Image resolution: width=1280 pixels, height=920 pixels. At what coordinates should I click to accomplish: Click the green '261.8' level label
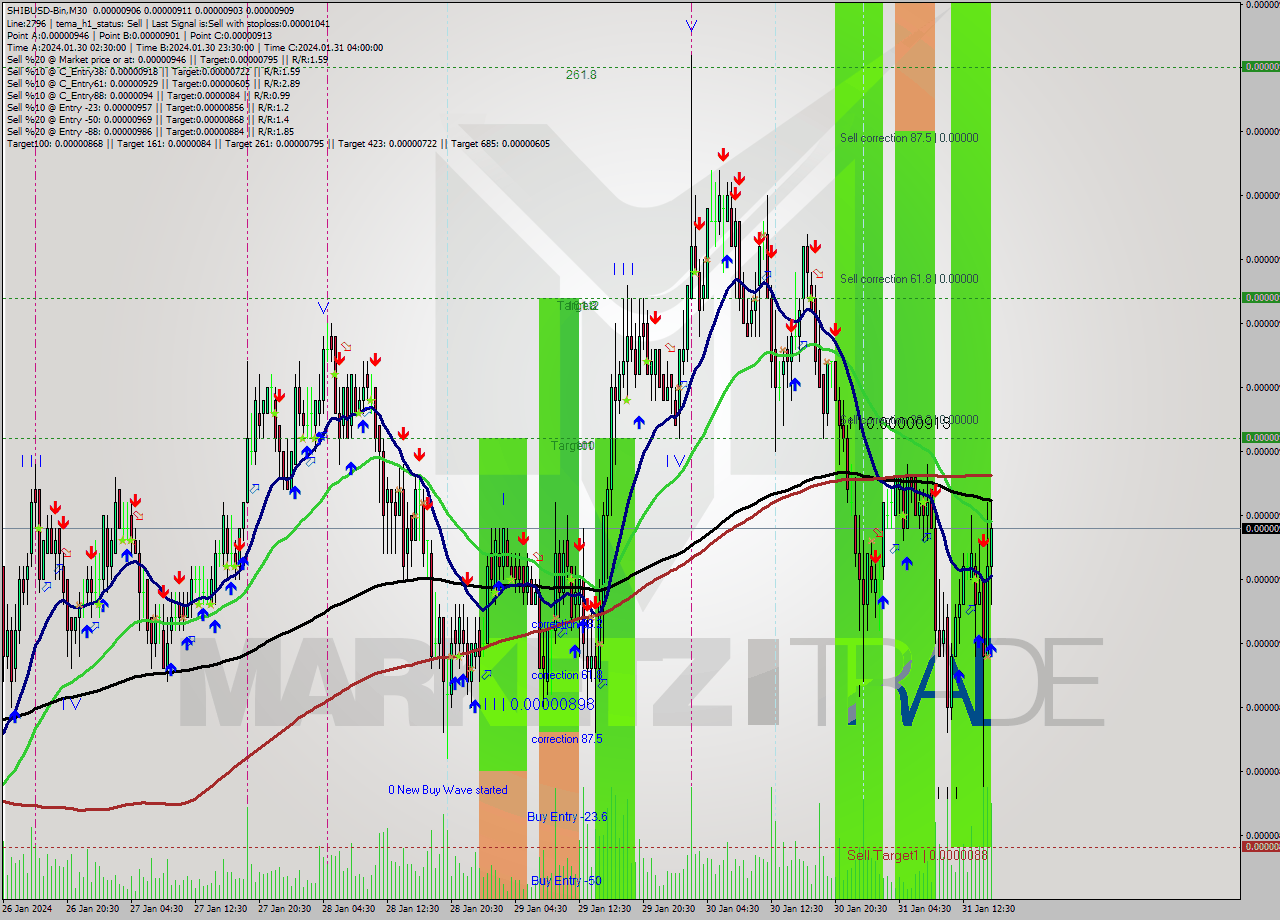[581, 74]
